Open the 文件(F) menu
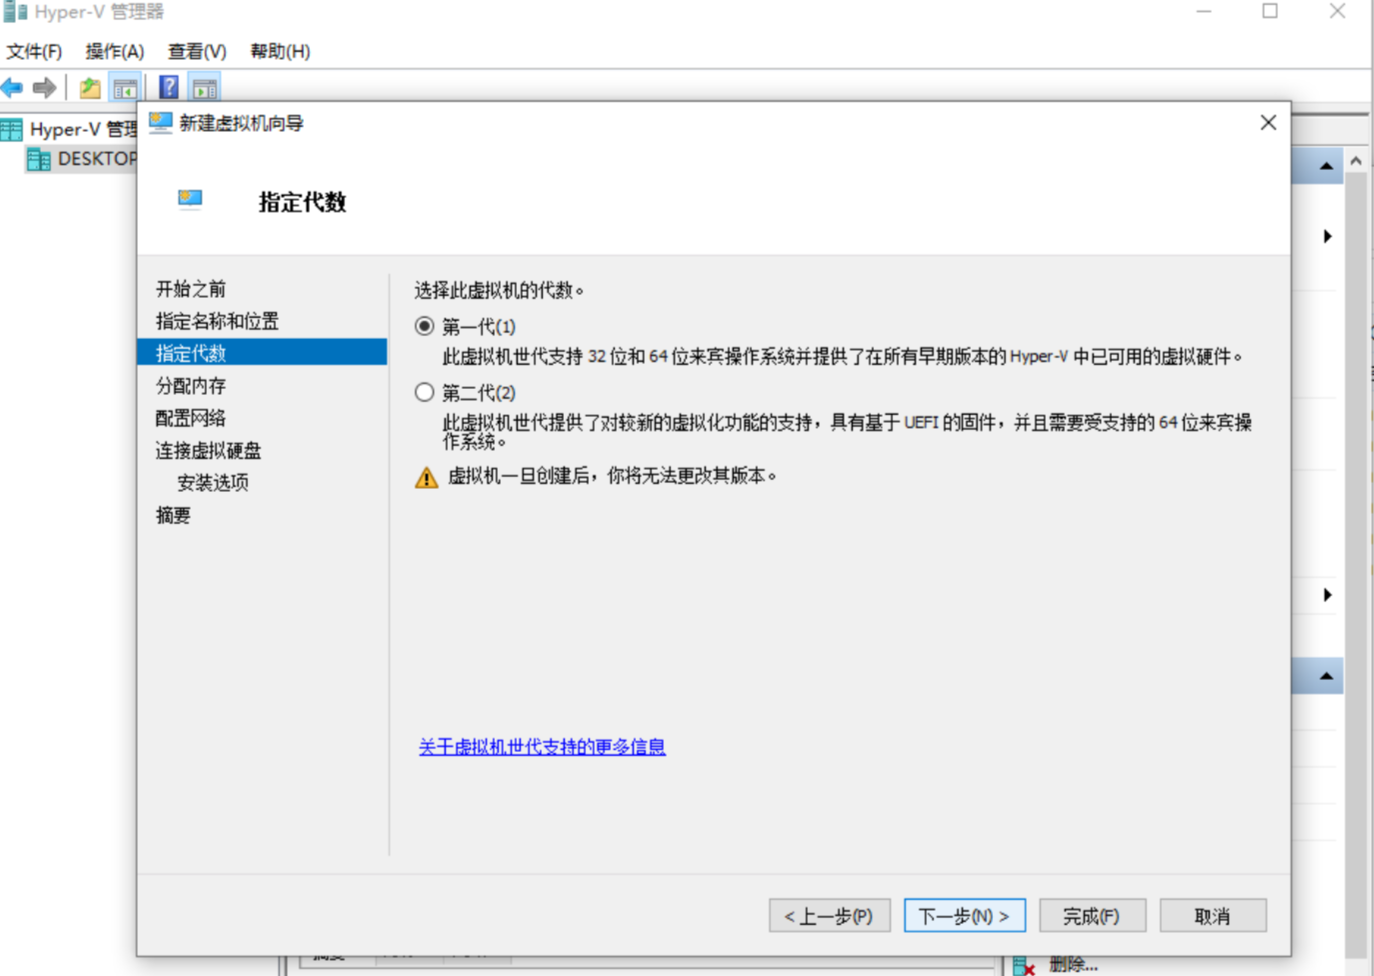The height and width of the screenshot is (976, 1374). 34,51
